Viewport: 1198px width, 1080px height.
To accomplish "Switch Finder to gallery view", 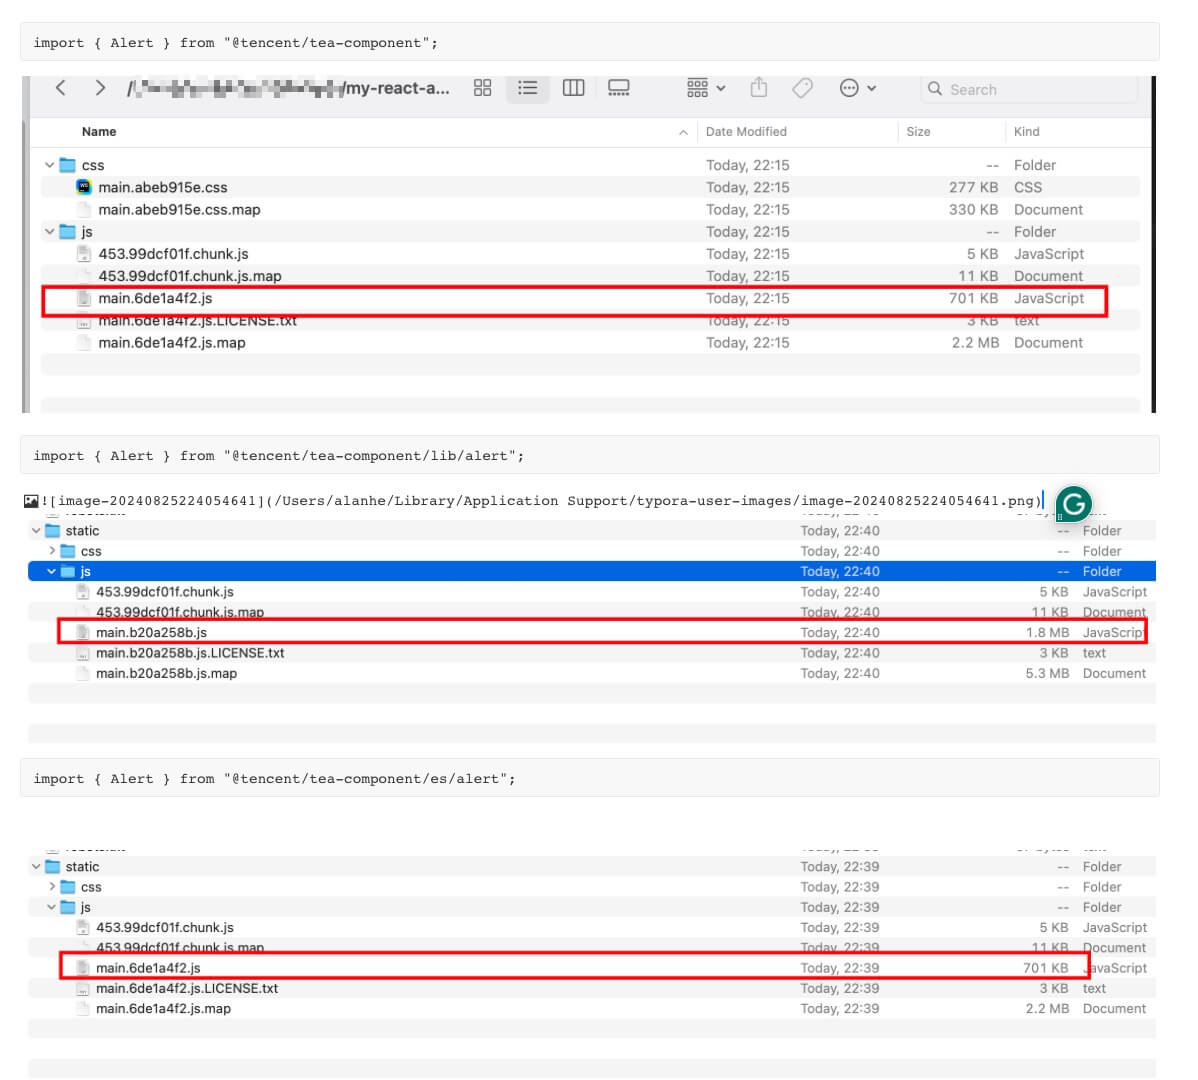I will (619, 88).
